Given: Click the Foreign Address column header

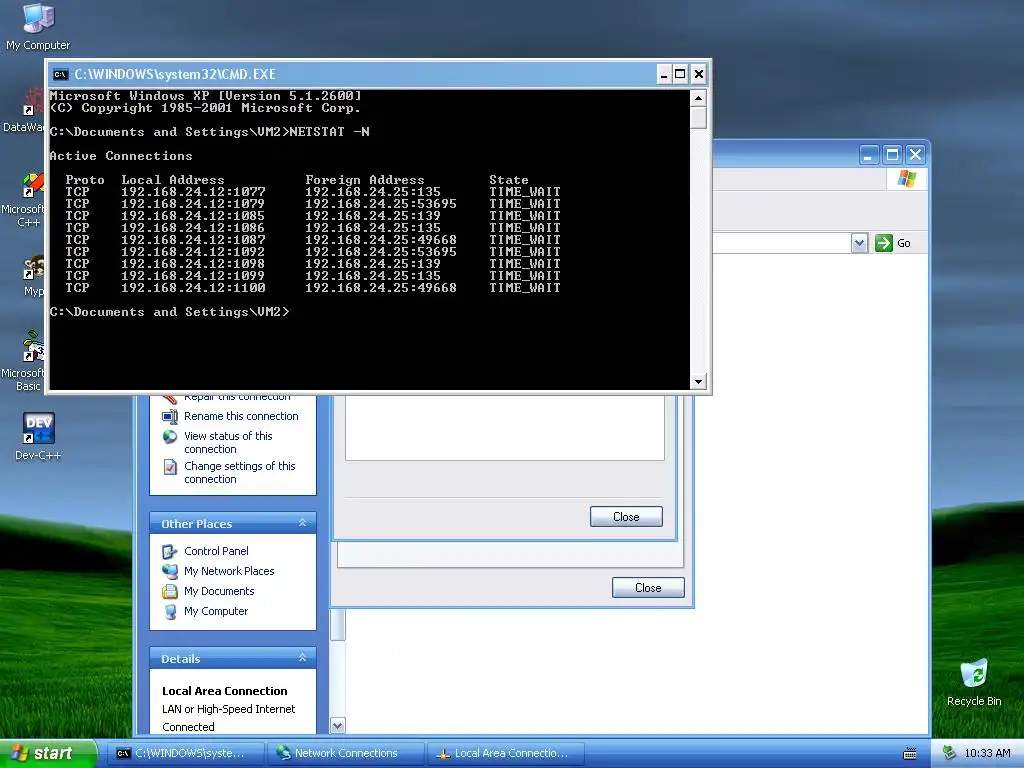Looking at the screenshot, I should [364, 180].
